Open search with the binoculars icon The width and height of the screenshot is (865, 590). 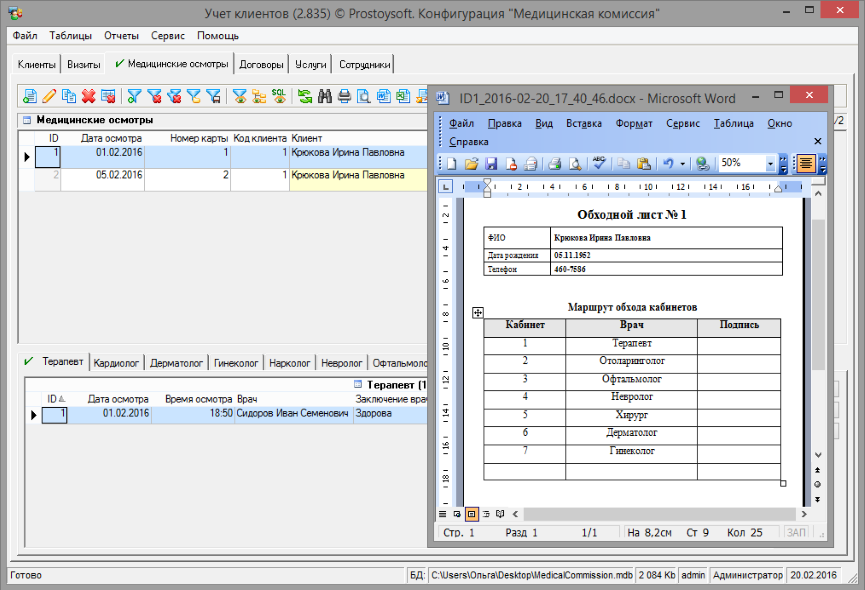click(x=325, y=96)
